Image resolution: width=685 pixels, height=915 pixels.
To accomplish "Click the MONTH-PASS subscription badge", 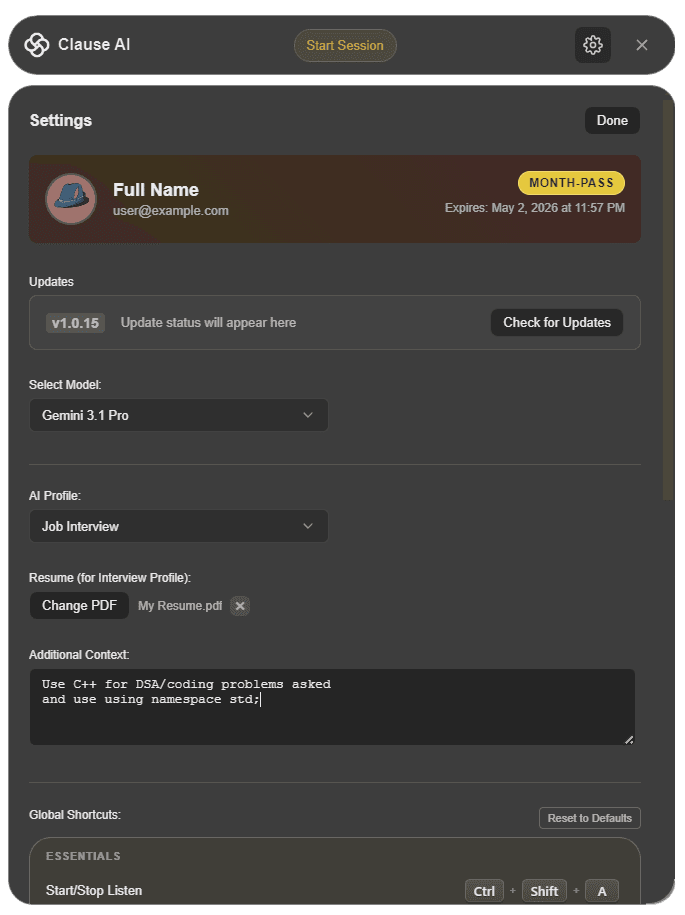I will [x=571, y=183].
